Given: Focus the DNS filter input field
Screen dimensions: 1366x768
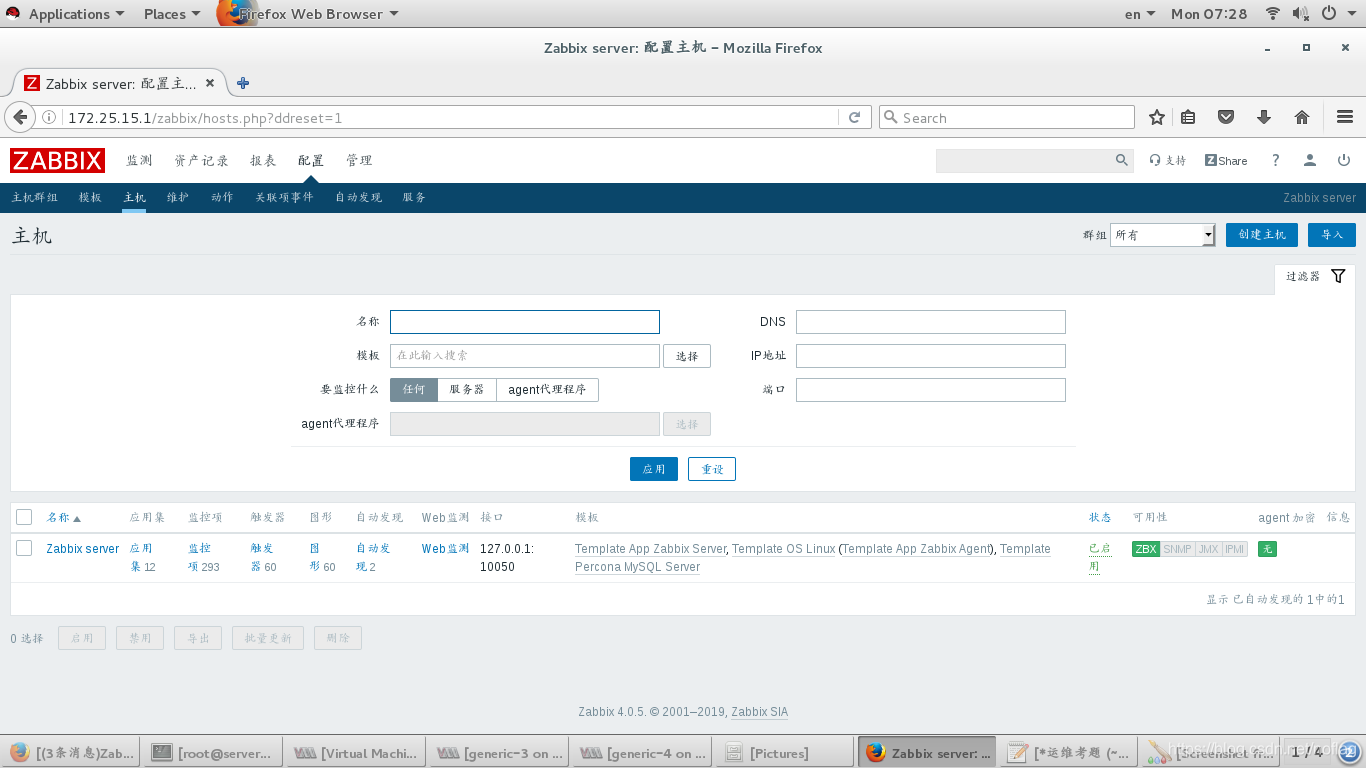Looking at the screenshot, I should (931, 322).
